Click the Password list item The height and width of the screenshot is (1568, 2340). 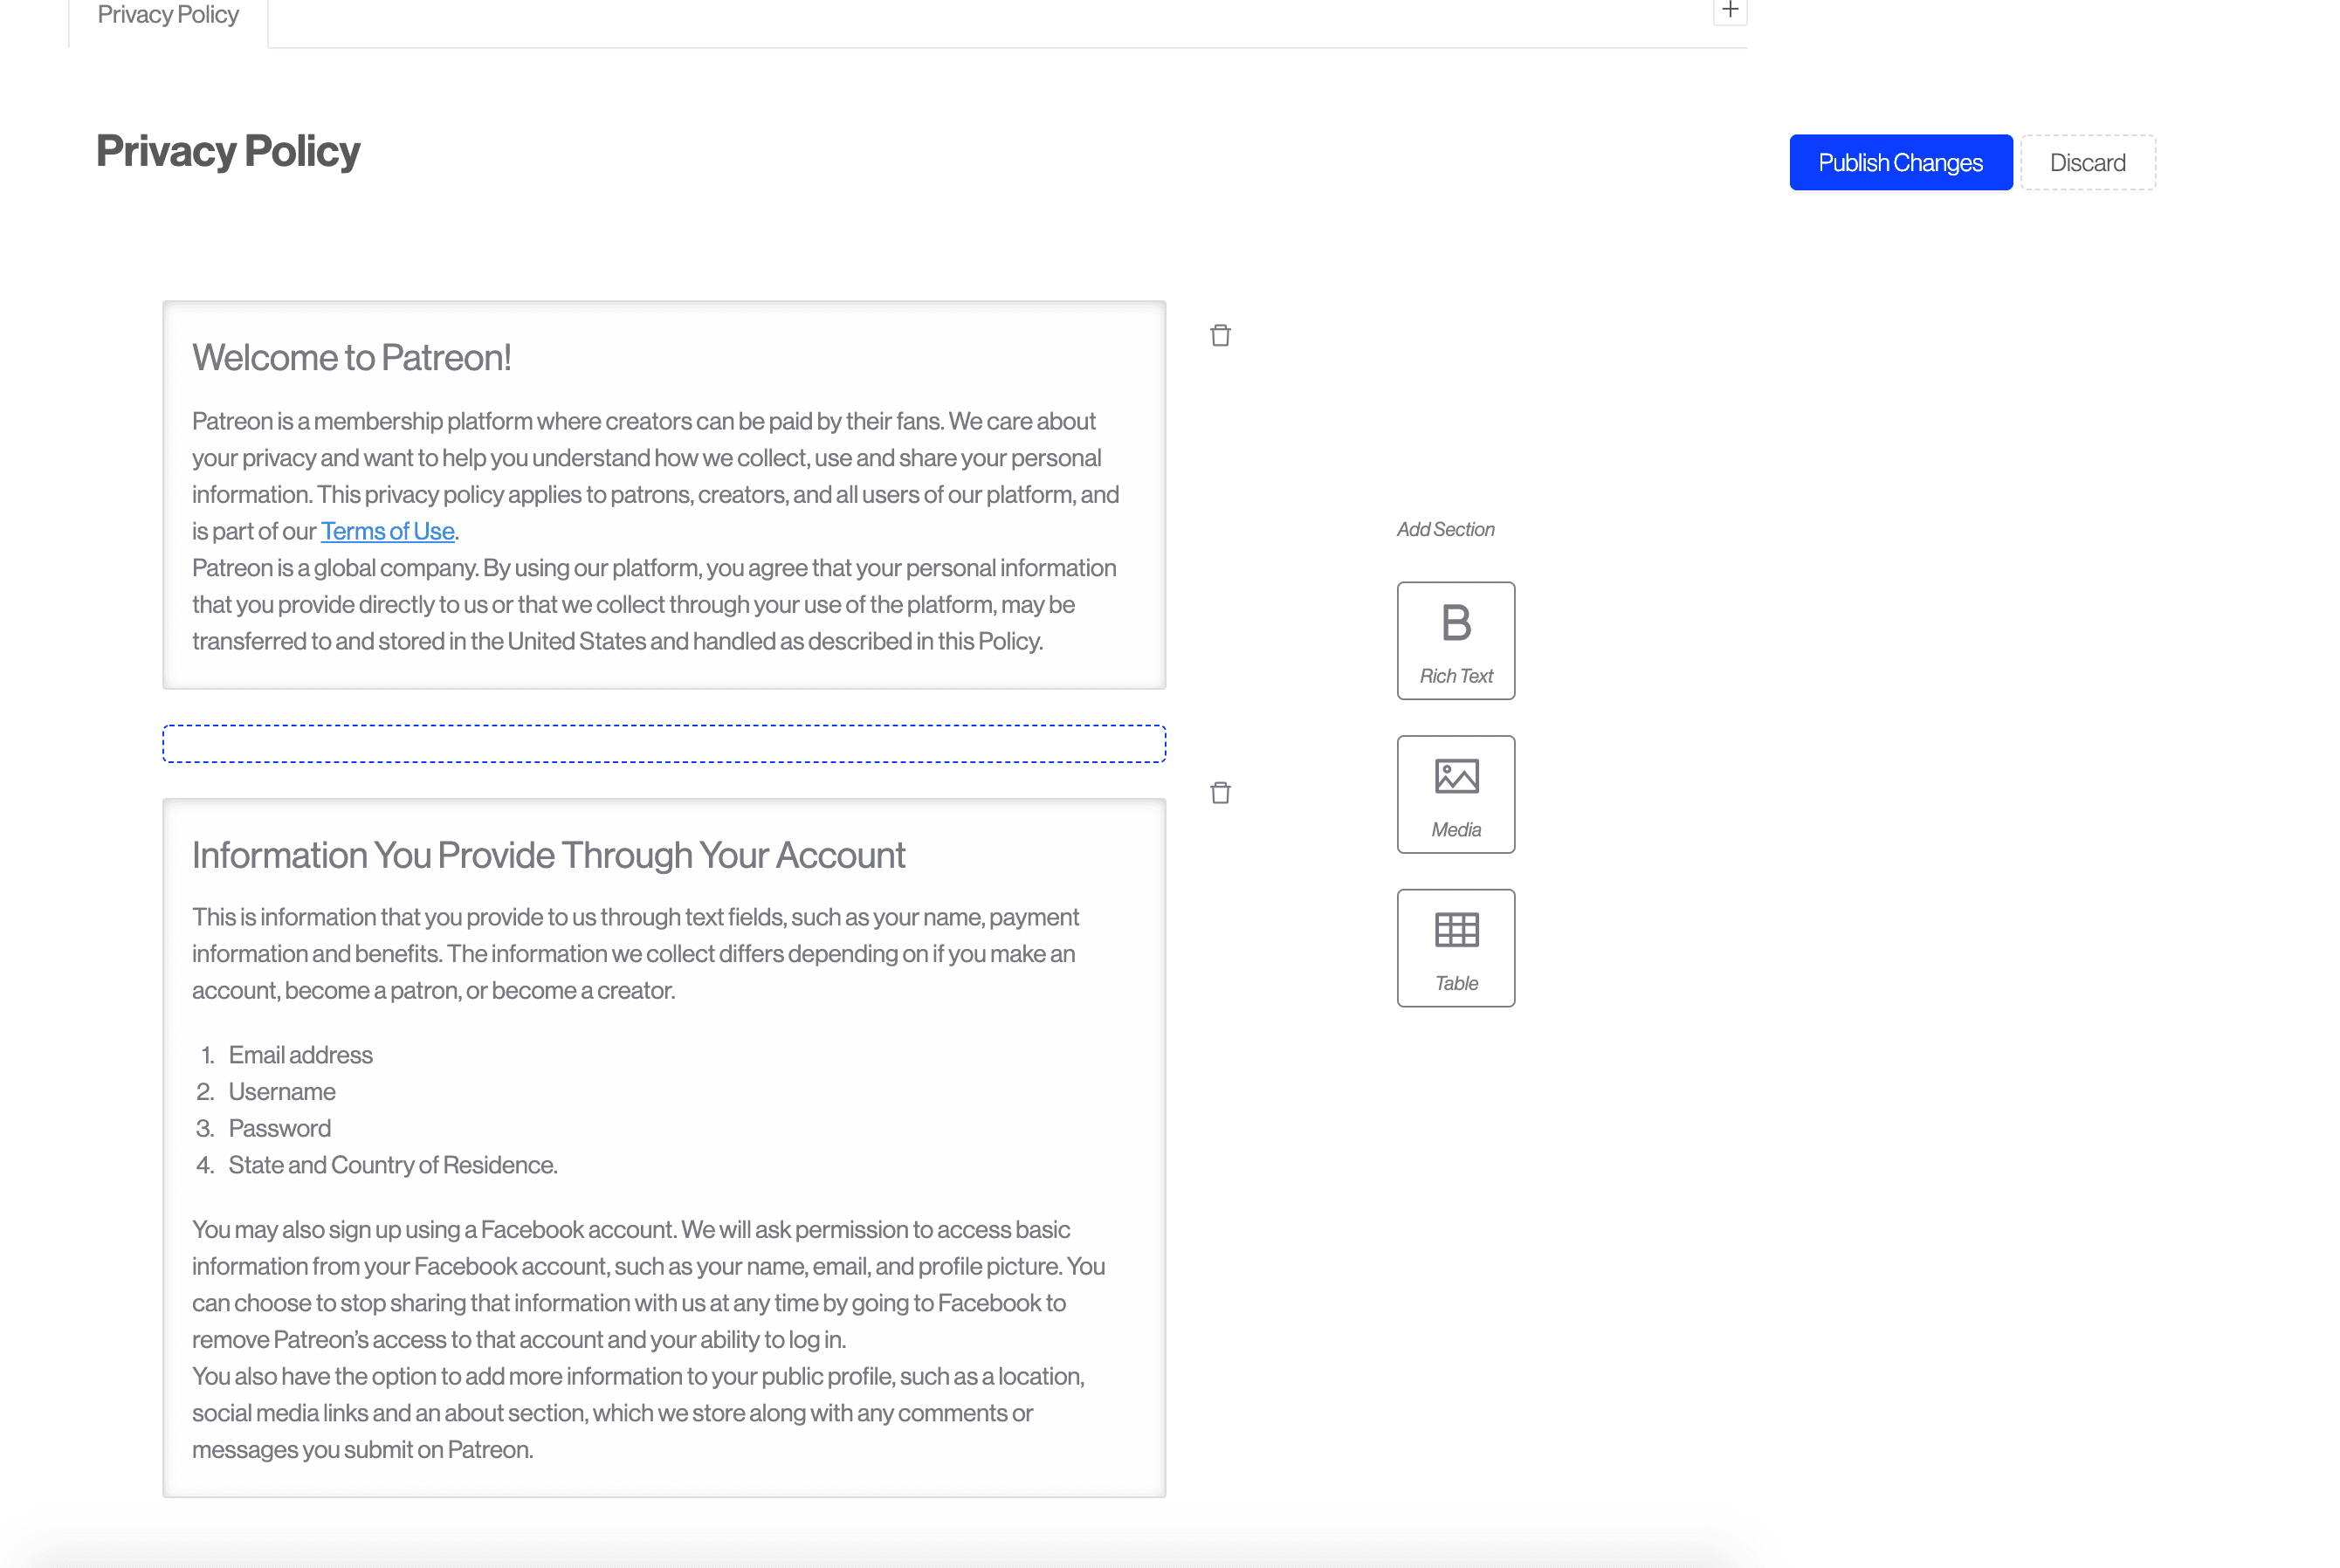pos(279,1128)
